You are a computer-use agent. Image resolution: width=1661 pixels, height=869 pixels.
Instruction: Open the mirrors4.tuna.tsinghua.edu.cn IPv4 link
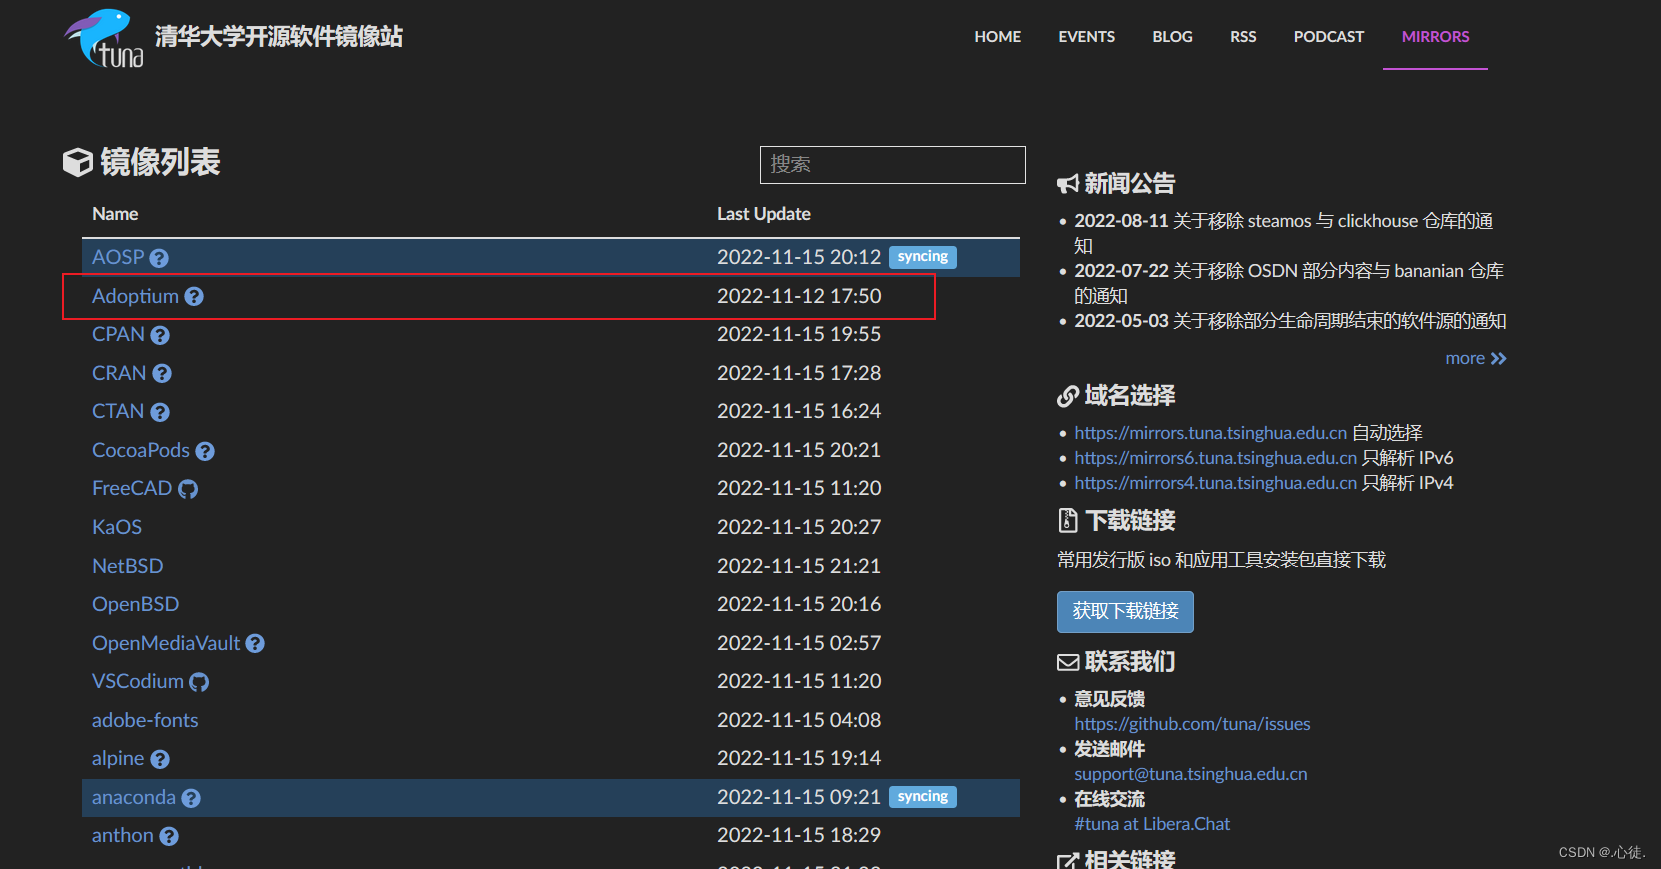pos(1216,483)
